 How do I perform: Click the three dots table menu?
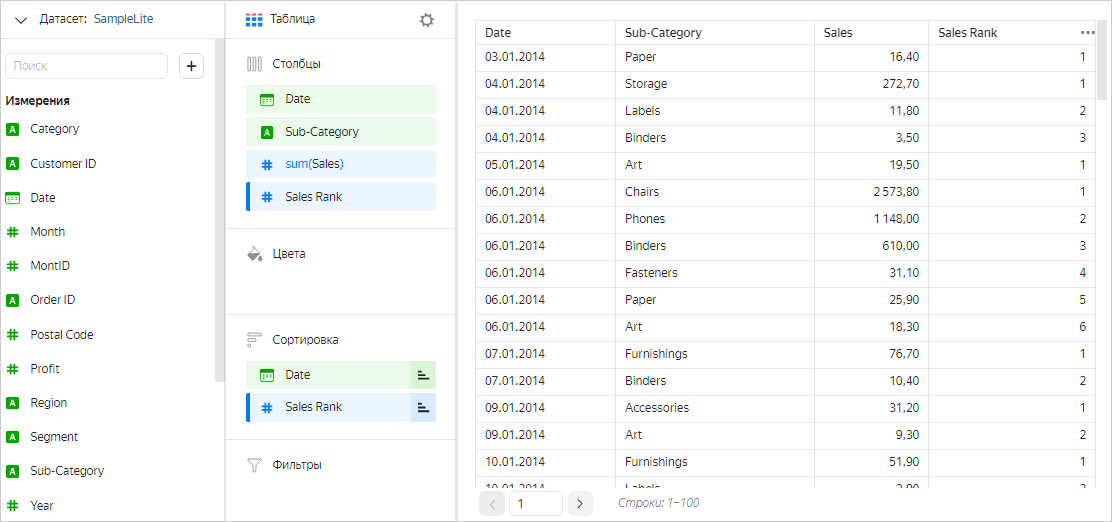[1088, 32]
